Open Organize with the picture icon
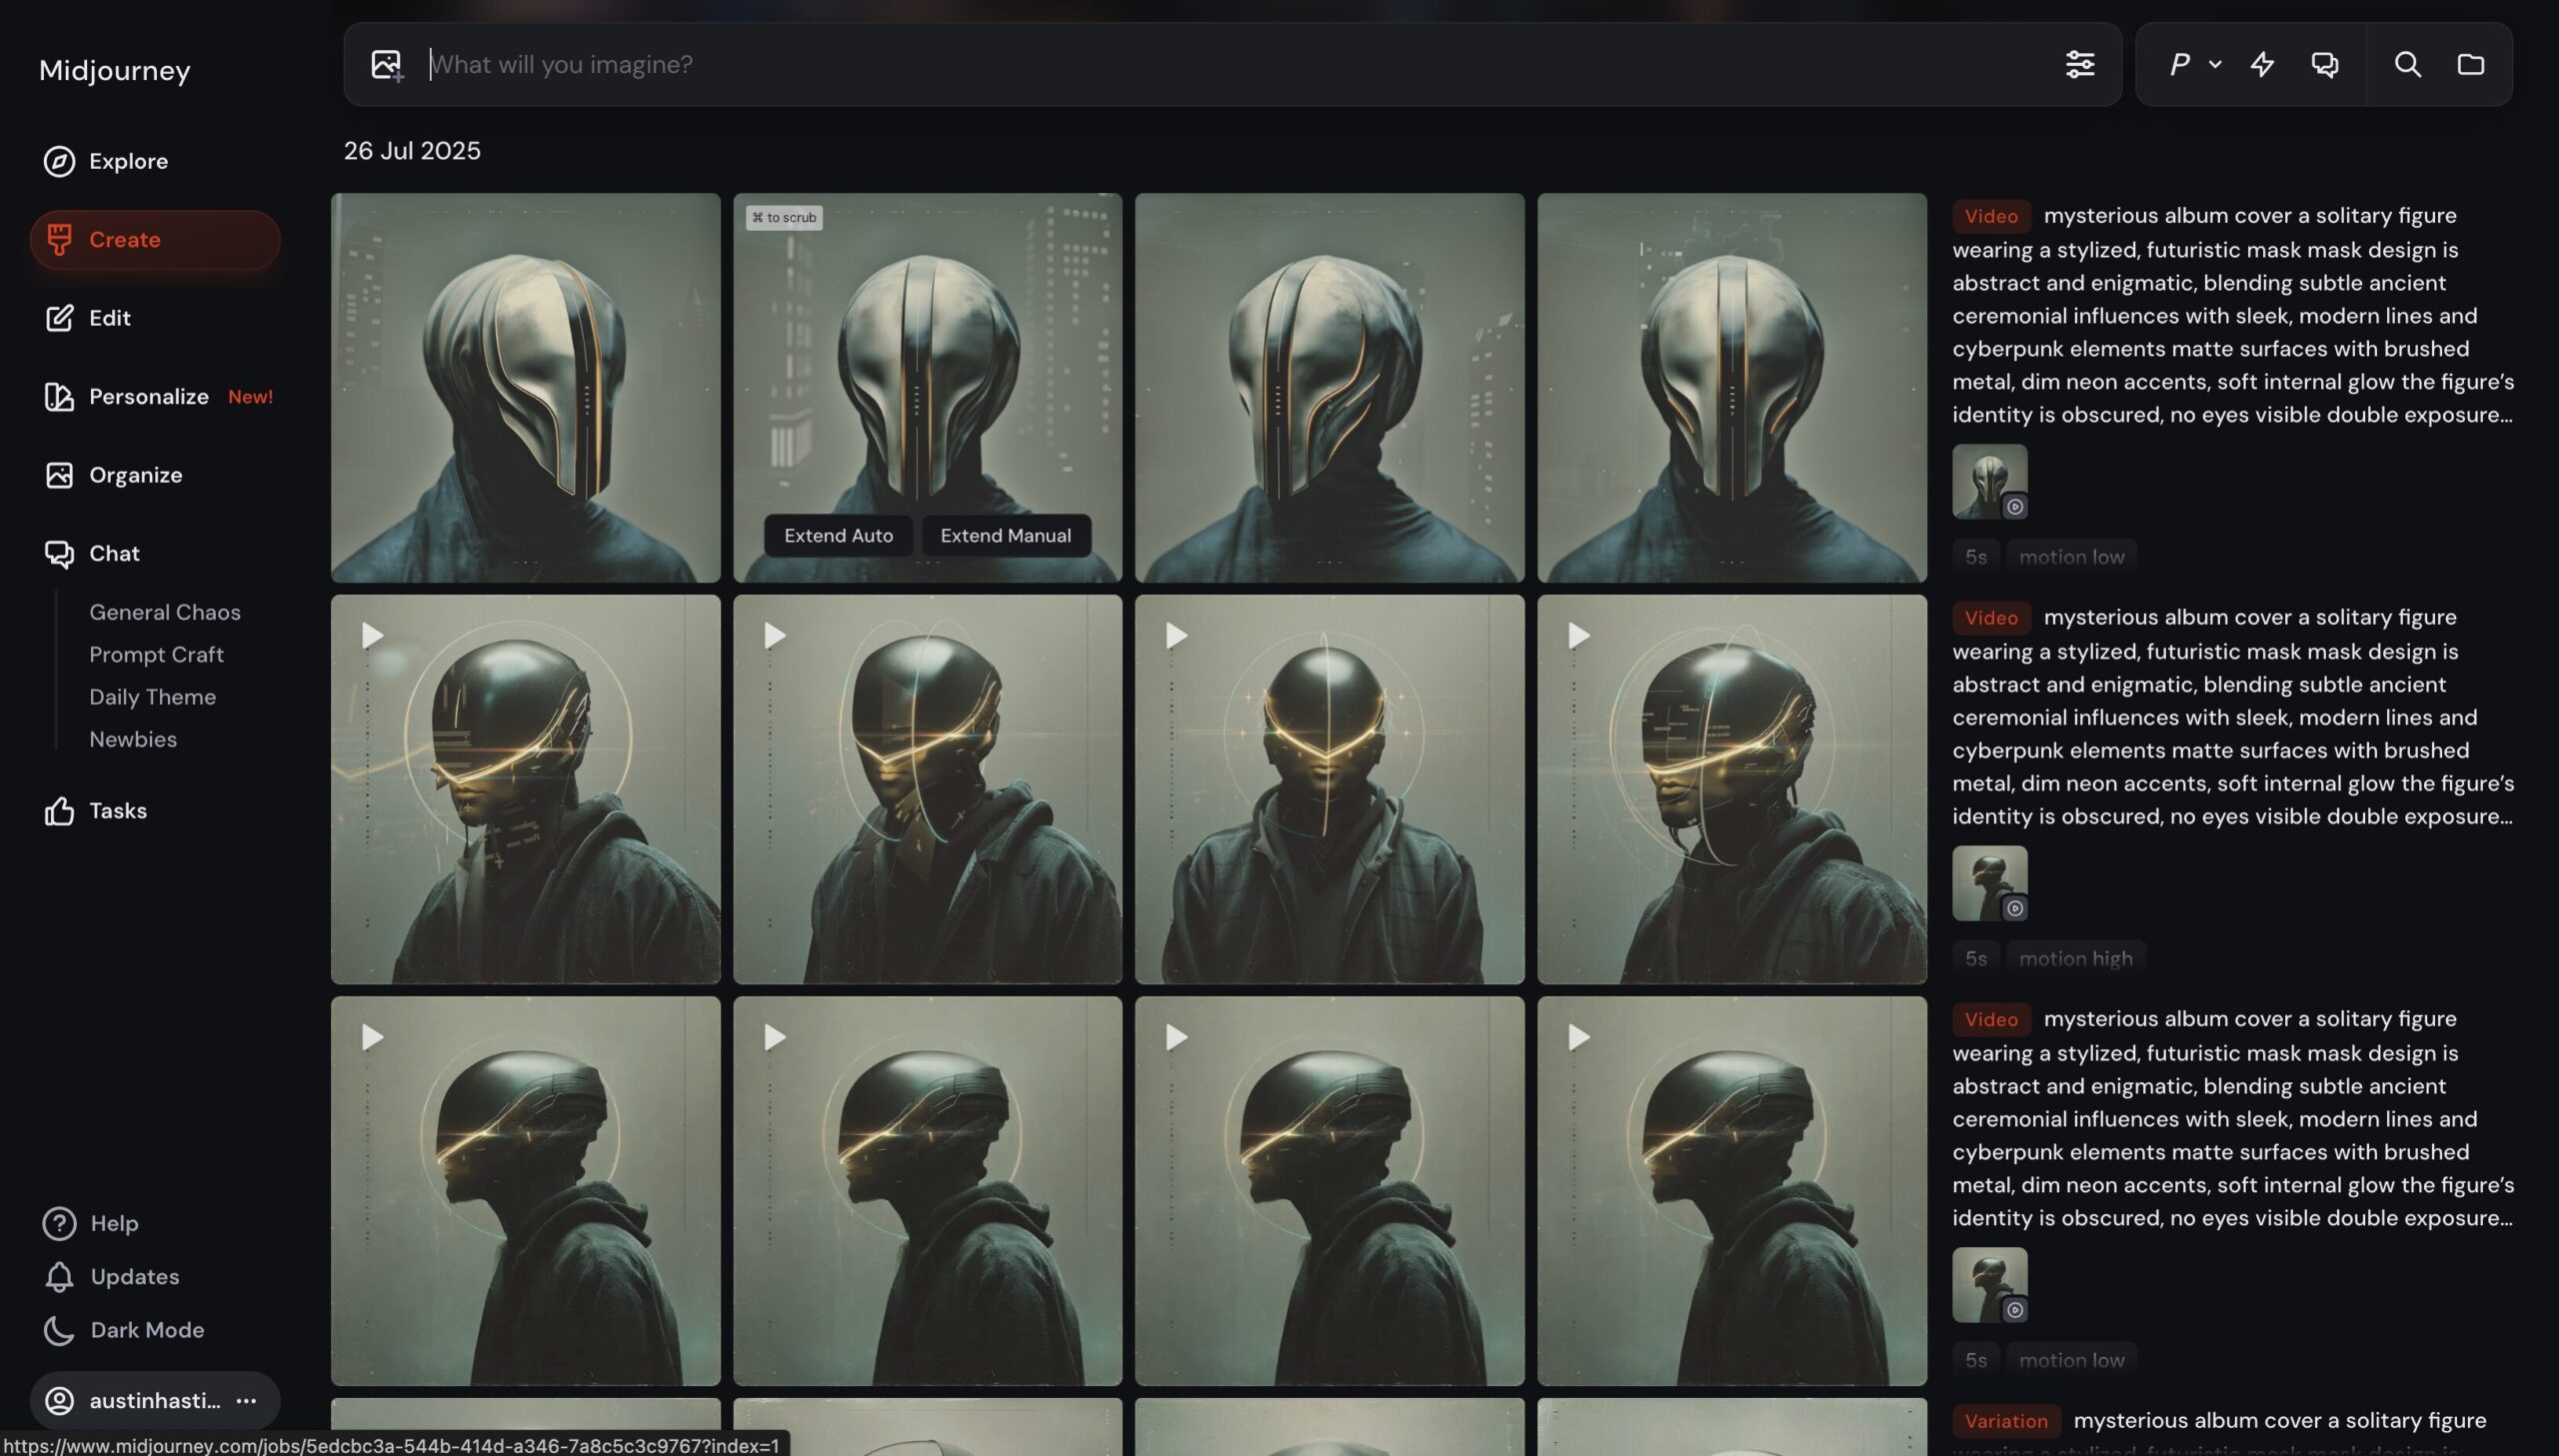Viewport: 2559px width, 1456px height. (x=59, y=475)
